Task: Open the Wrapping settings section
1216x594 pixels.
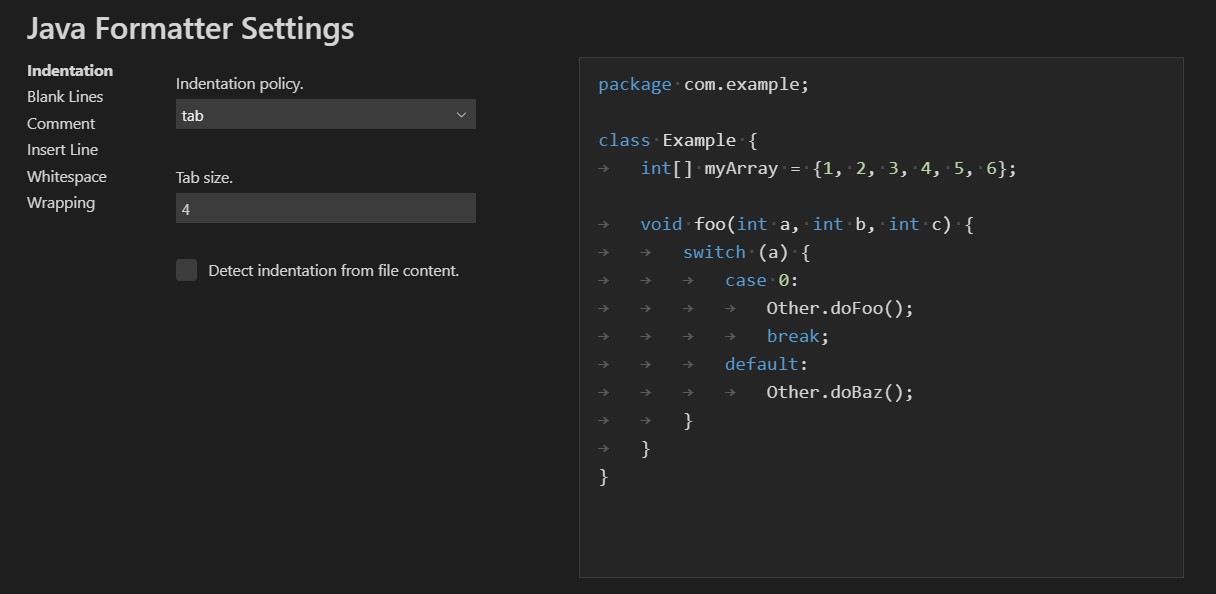Action: coord(60,202)
